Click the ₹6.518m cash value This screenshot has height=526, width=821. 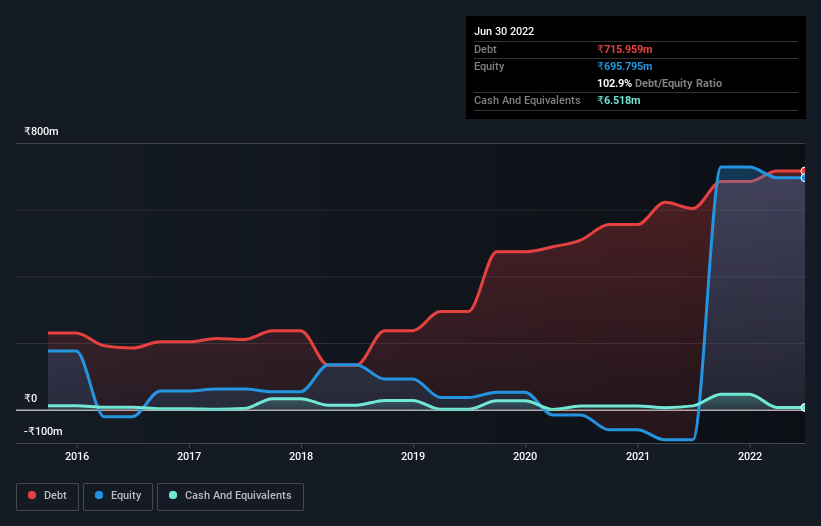[618, 100]
